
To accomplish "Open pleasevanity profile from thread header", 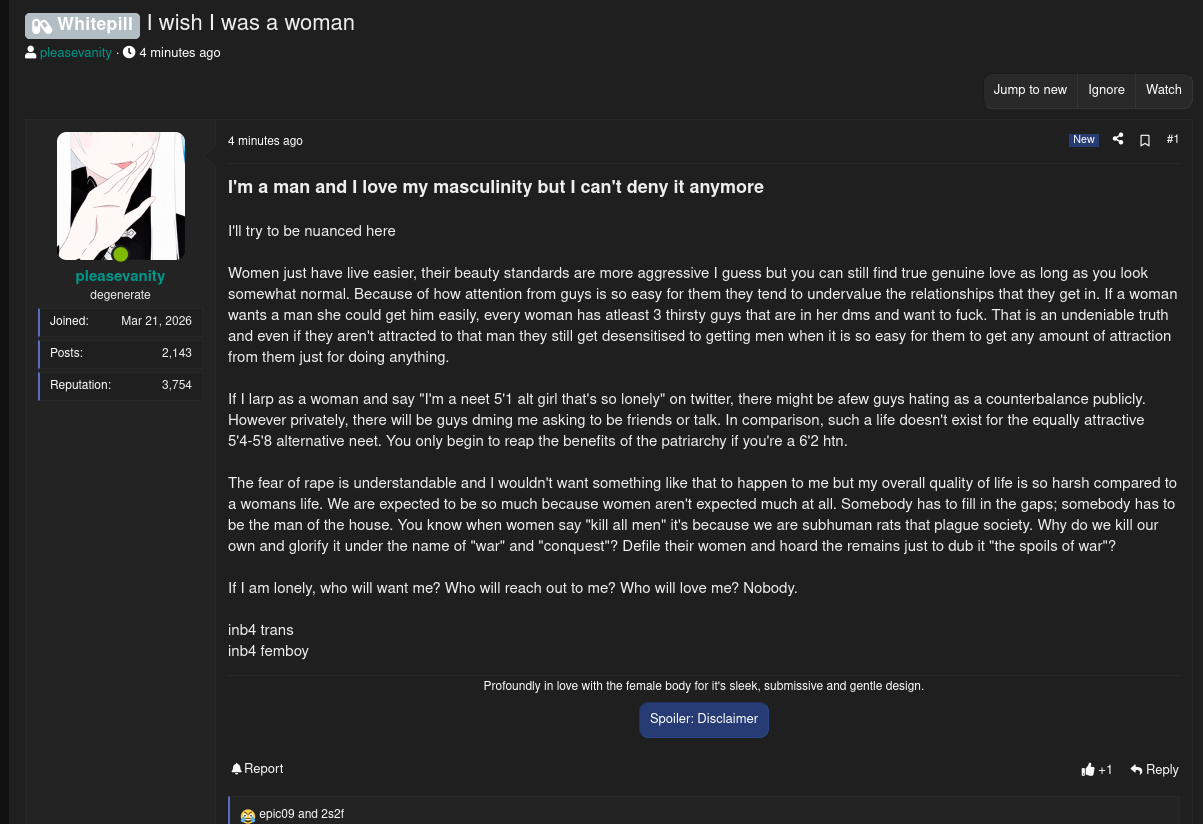I will 76,53.
